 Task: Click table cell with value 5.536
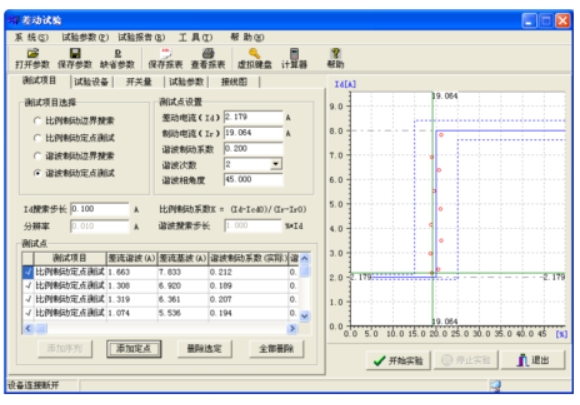tap(183, 313)
